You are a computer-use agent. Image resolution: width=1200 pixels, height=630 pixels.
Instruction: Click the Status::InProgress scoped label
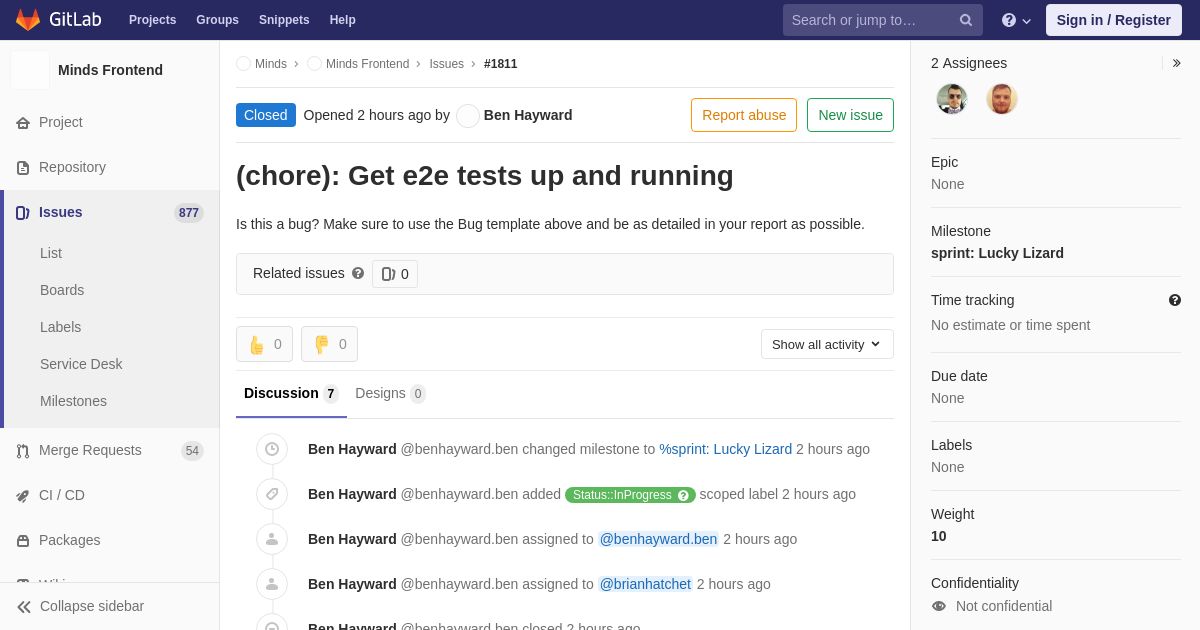630,495
